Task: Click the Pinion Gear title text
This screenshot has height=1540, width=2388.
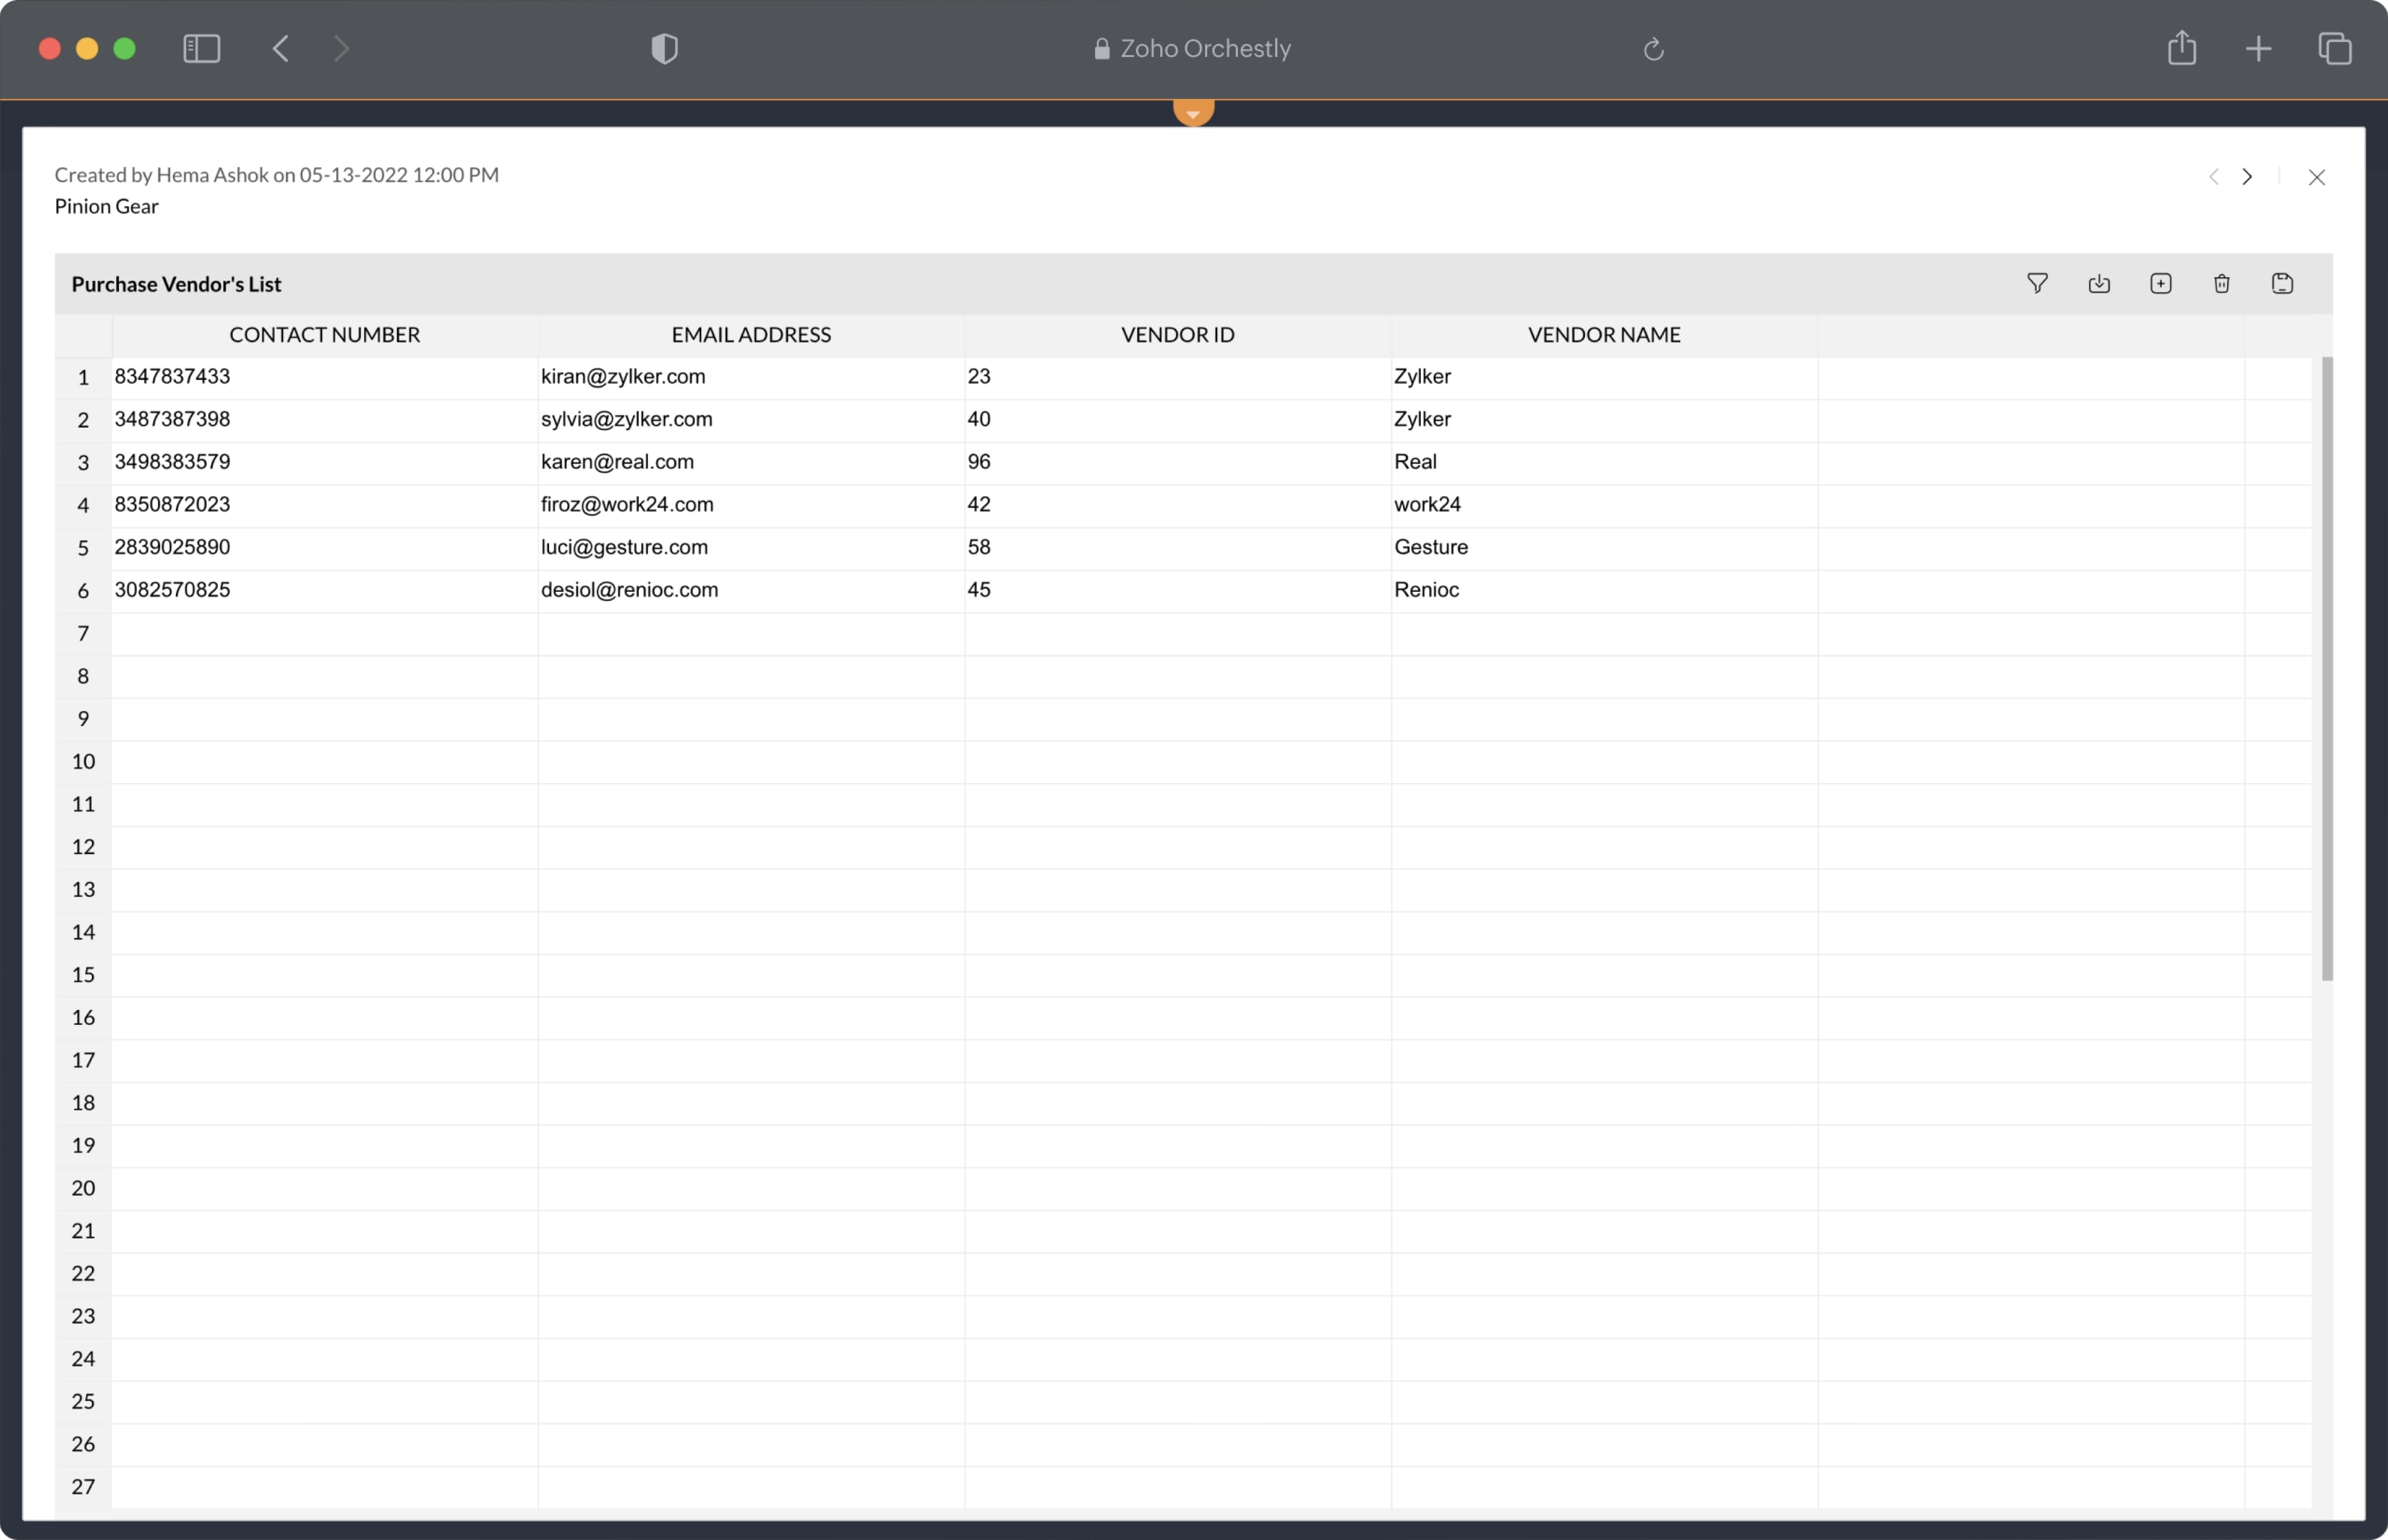Action: click(106, 206)
